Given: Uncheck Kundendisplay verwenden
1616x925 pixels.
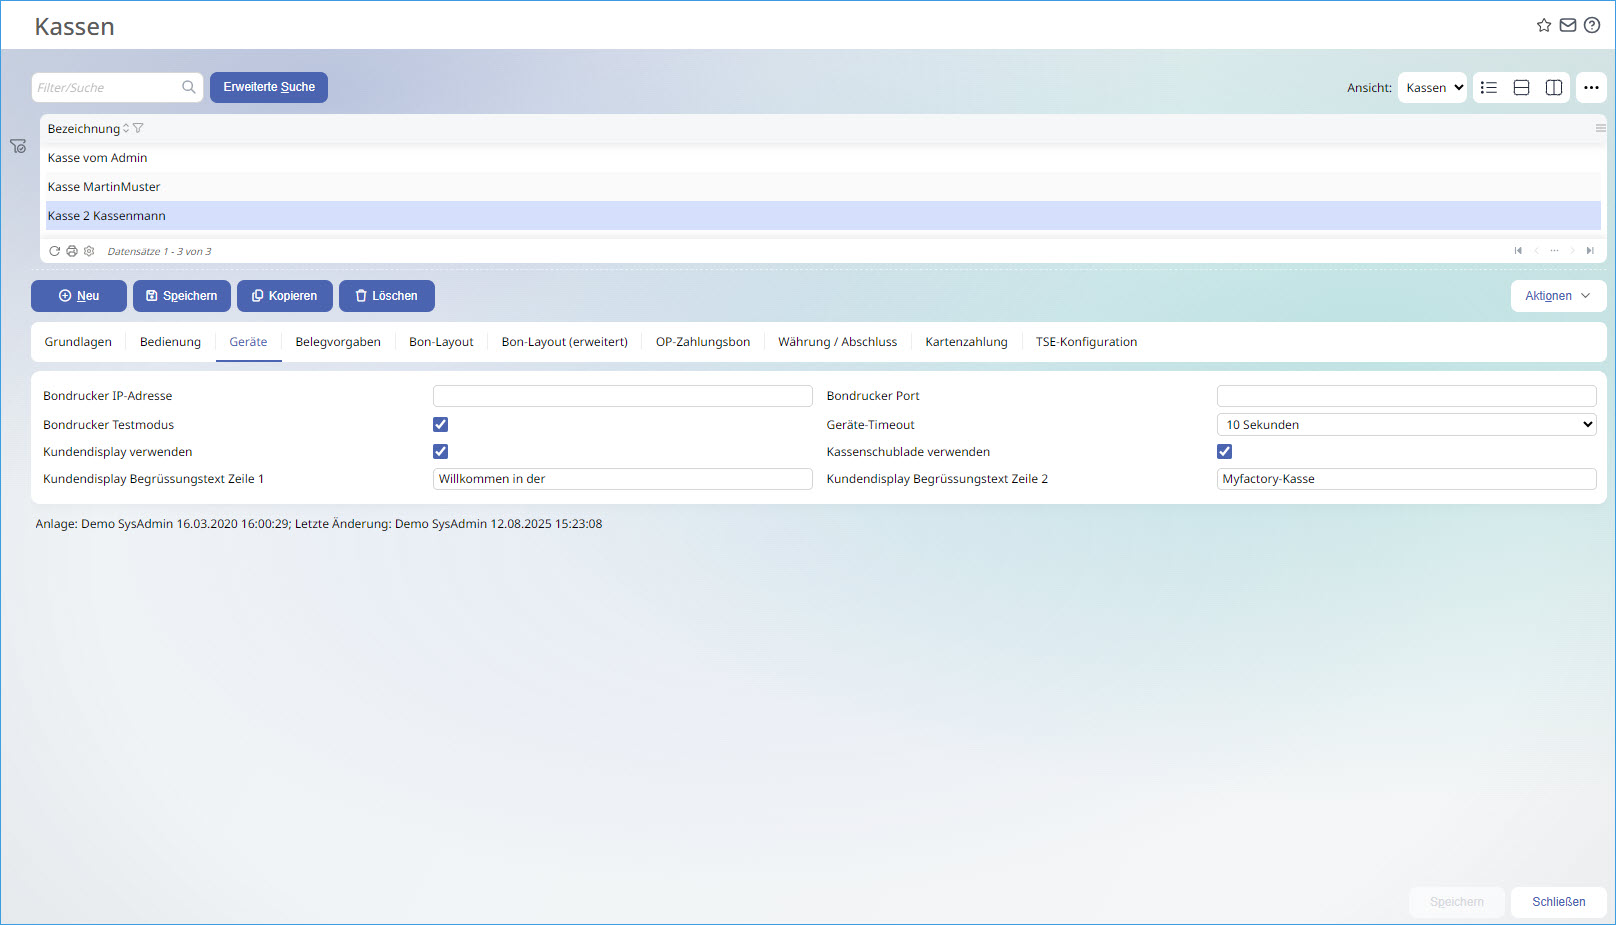Looking at the screenshot, I should pos(440,452).
